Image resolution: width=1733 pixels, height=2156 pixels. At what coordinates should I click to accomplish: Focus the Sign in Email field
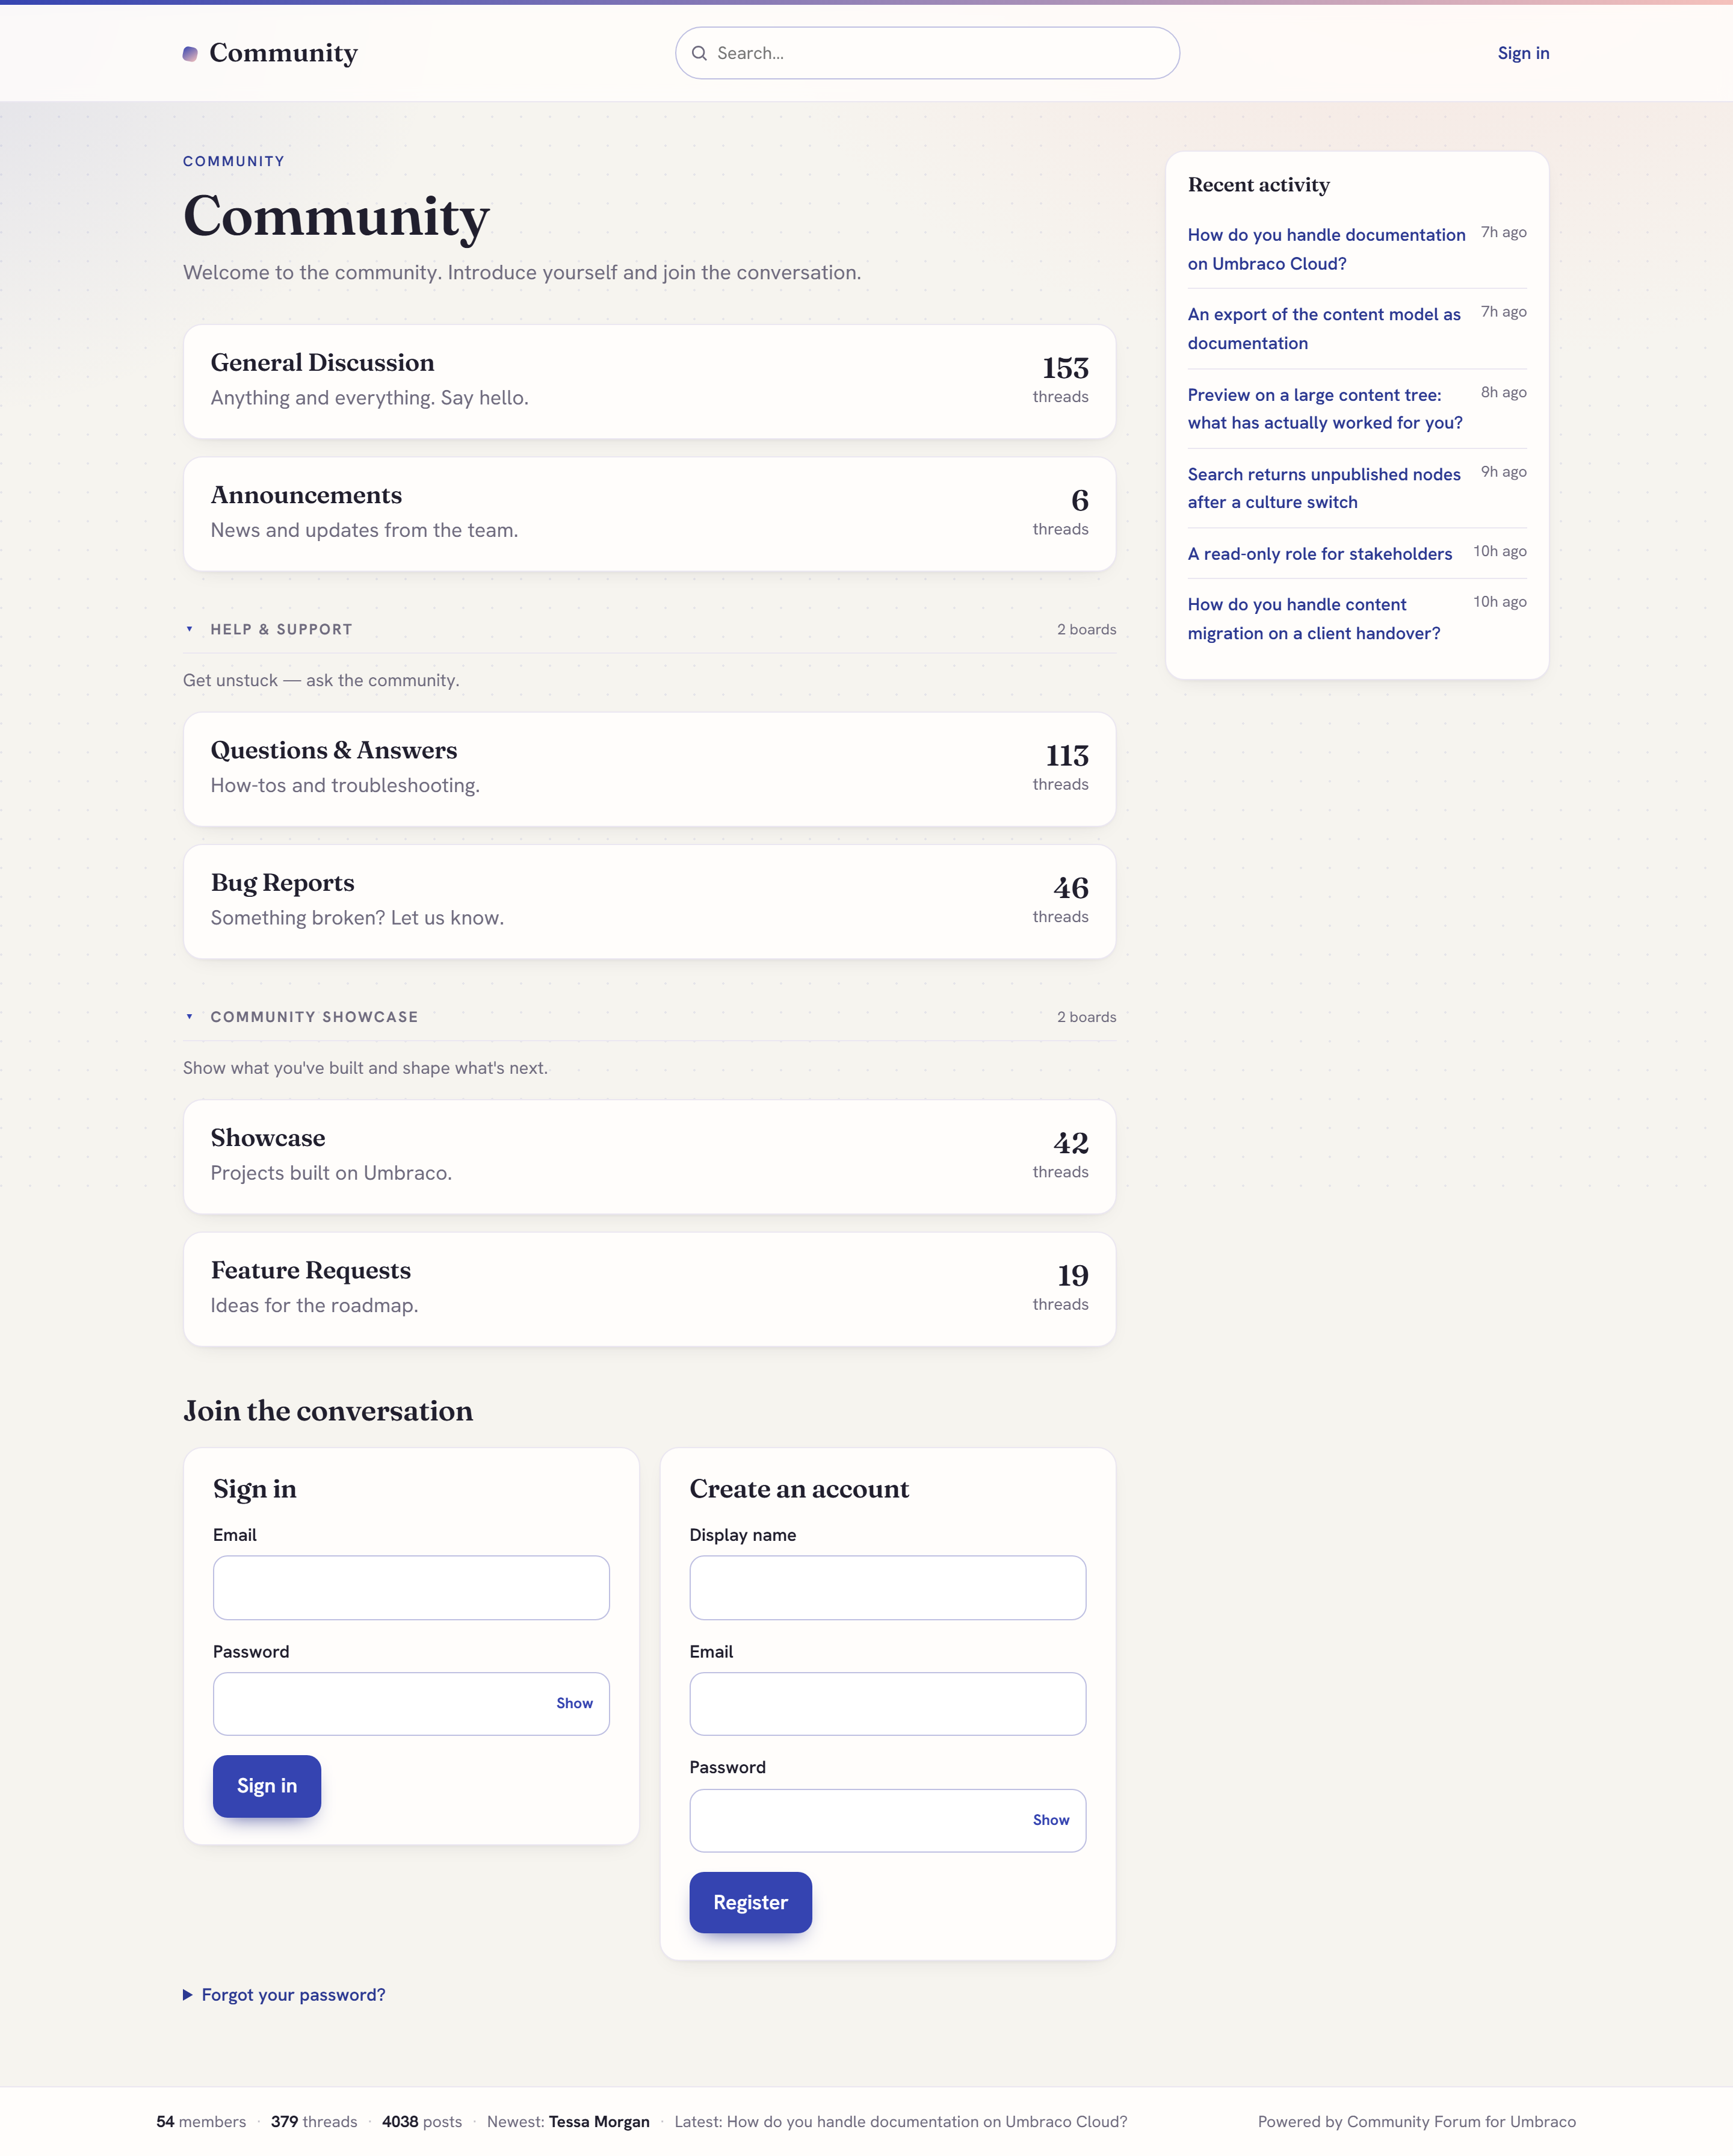(411, 1587)
